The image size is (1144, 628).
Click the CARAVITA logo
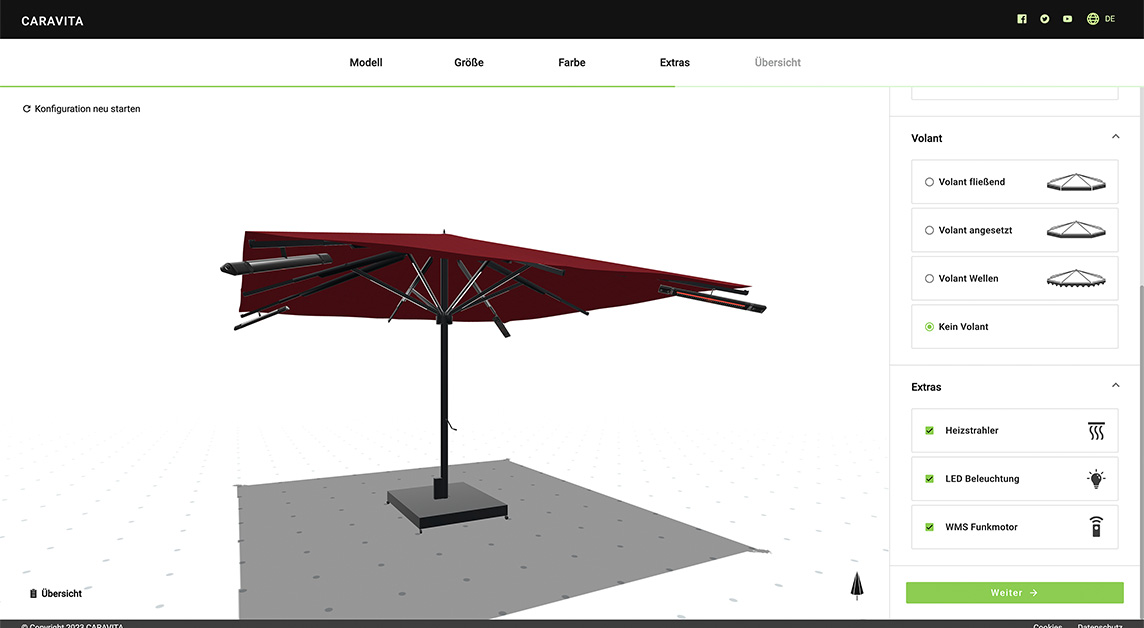pyautogui.click(x=53, y=21)
